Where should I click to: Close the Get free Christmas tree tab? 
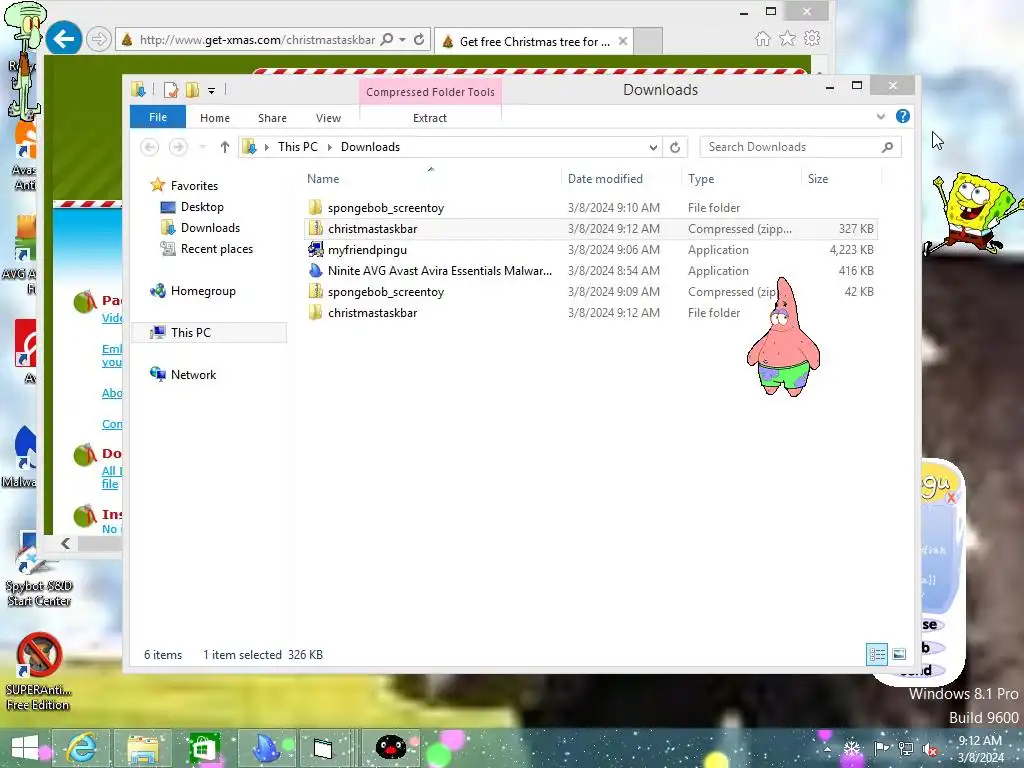(622, 41)
